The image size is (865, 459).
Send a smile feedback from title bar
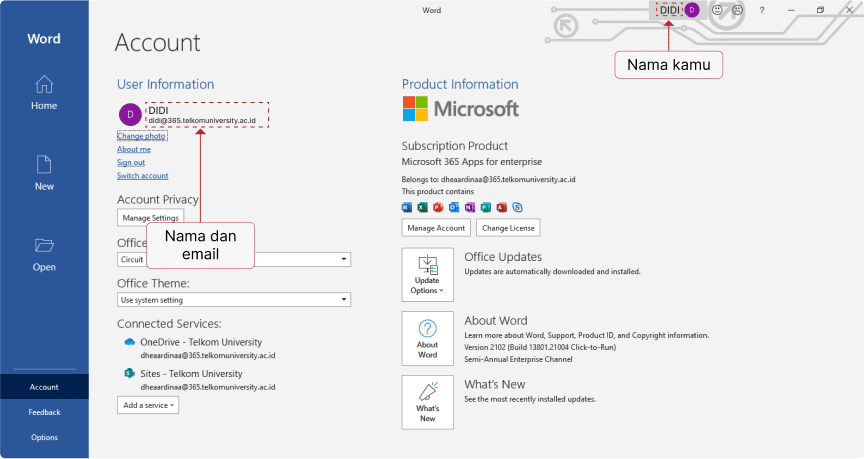point(717,10)
